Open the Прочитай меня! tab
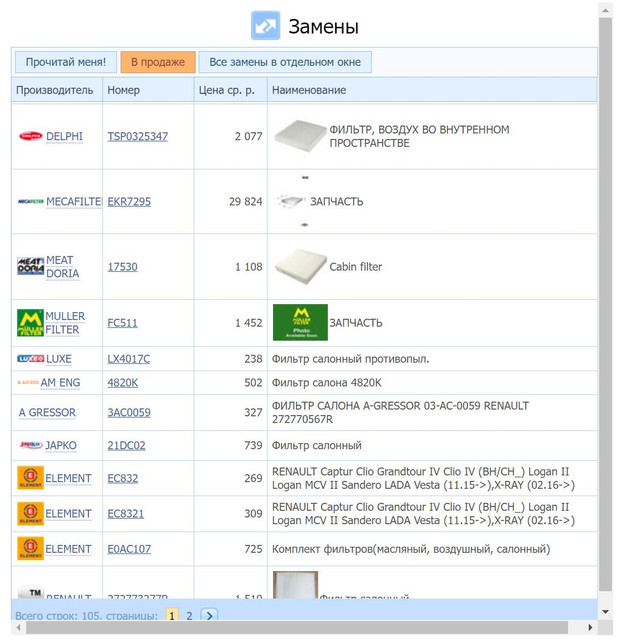 coord(66,62)
